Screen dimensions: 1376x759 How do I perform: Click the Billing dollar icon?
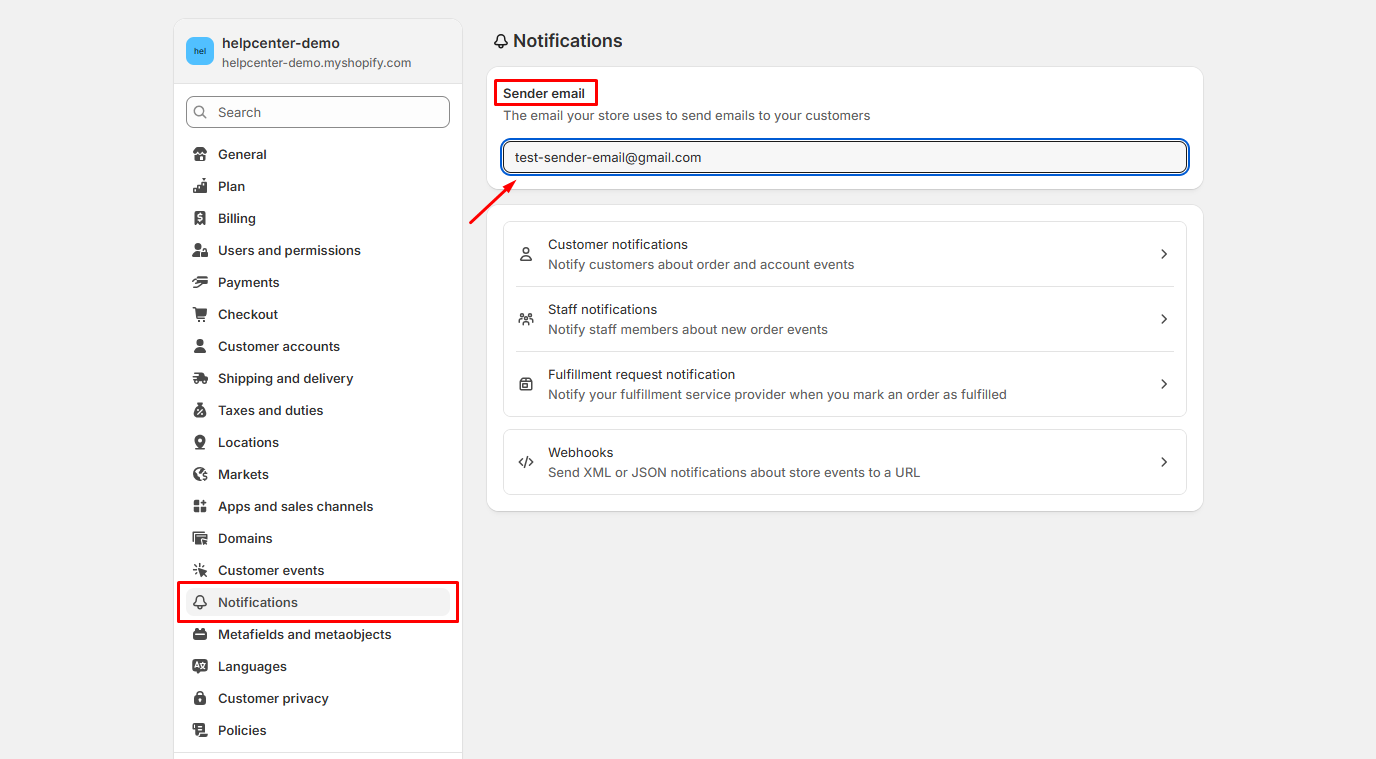click(200, 219)
